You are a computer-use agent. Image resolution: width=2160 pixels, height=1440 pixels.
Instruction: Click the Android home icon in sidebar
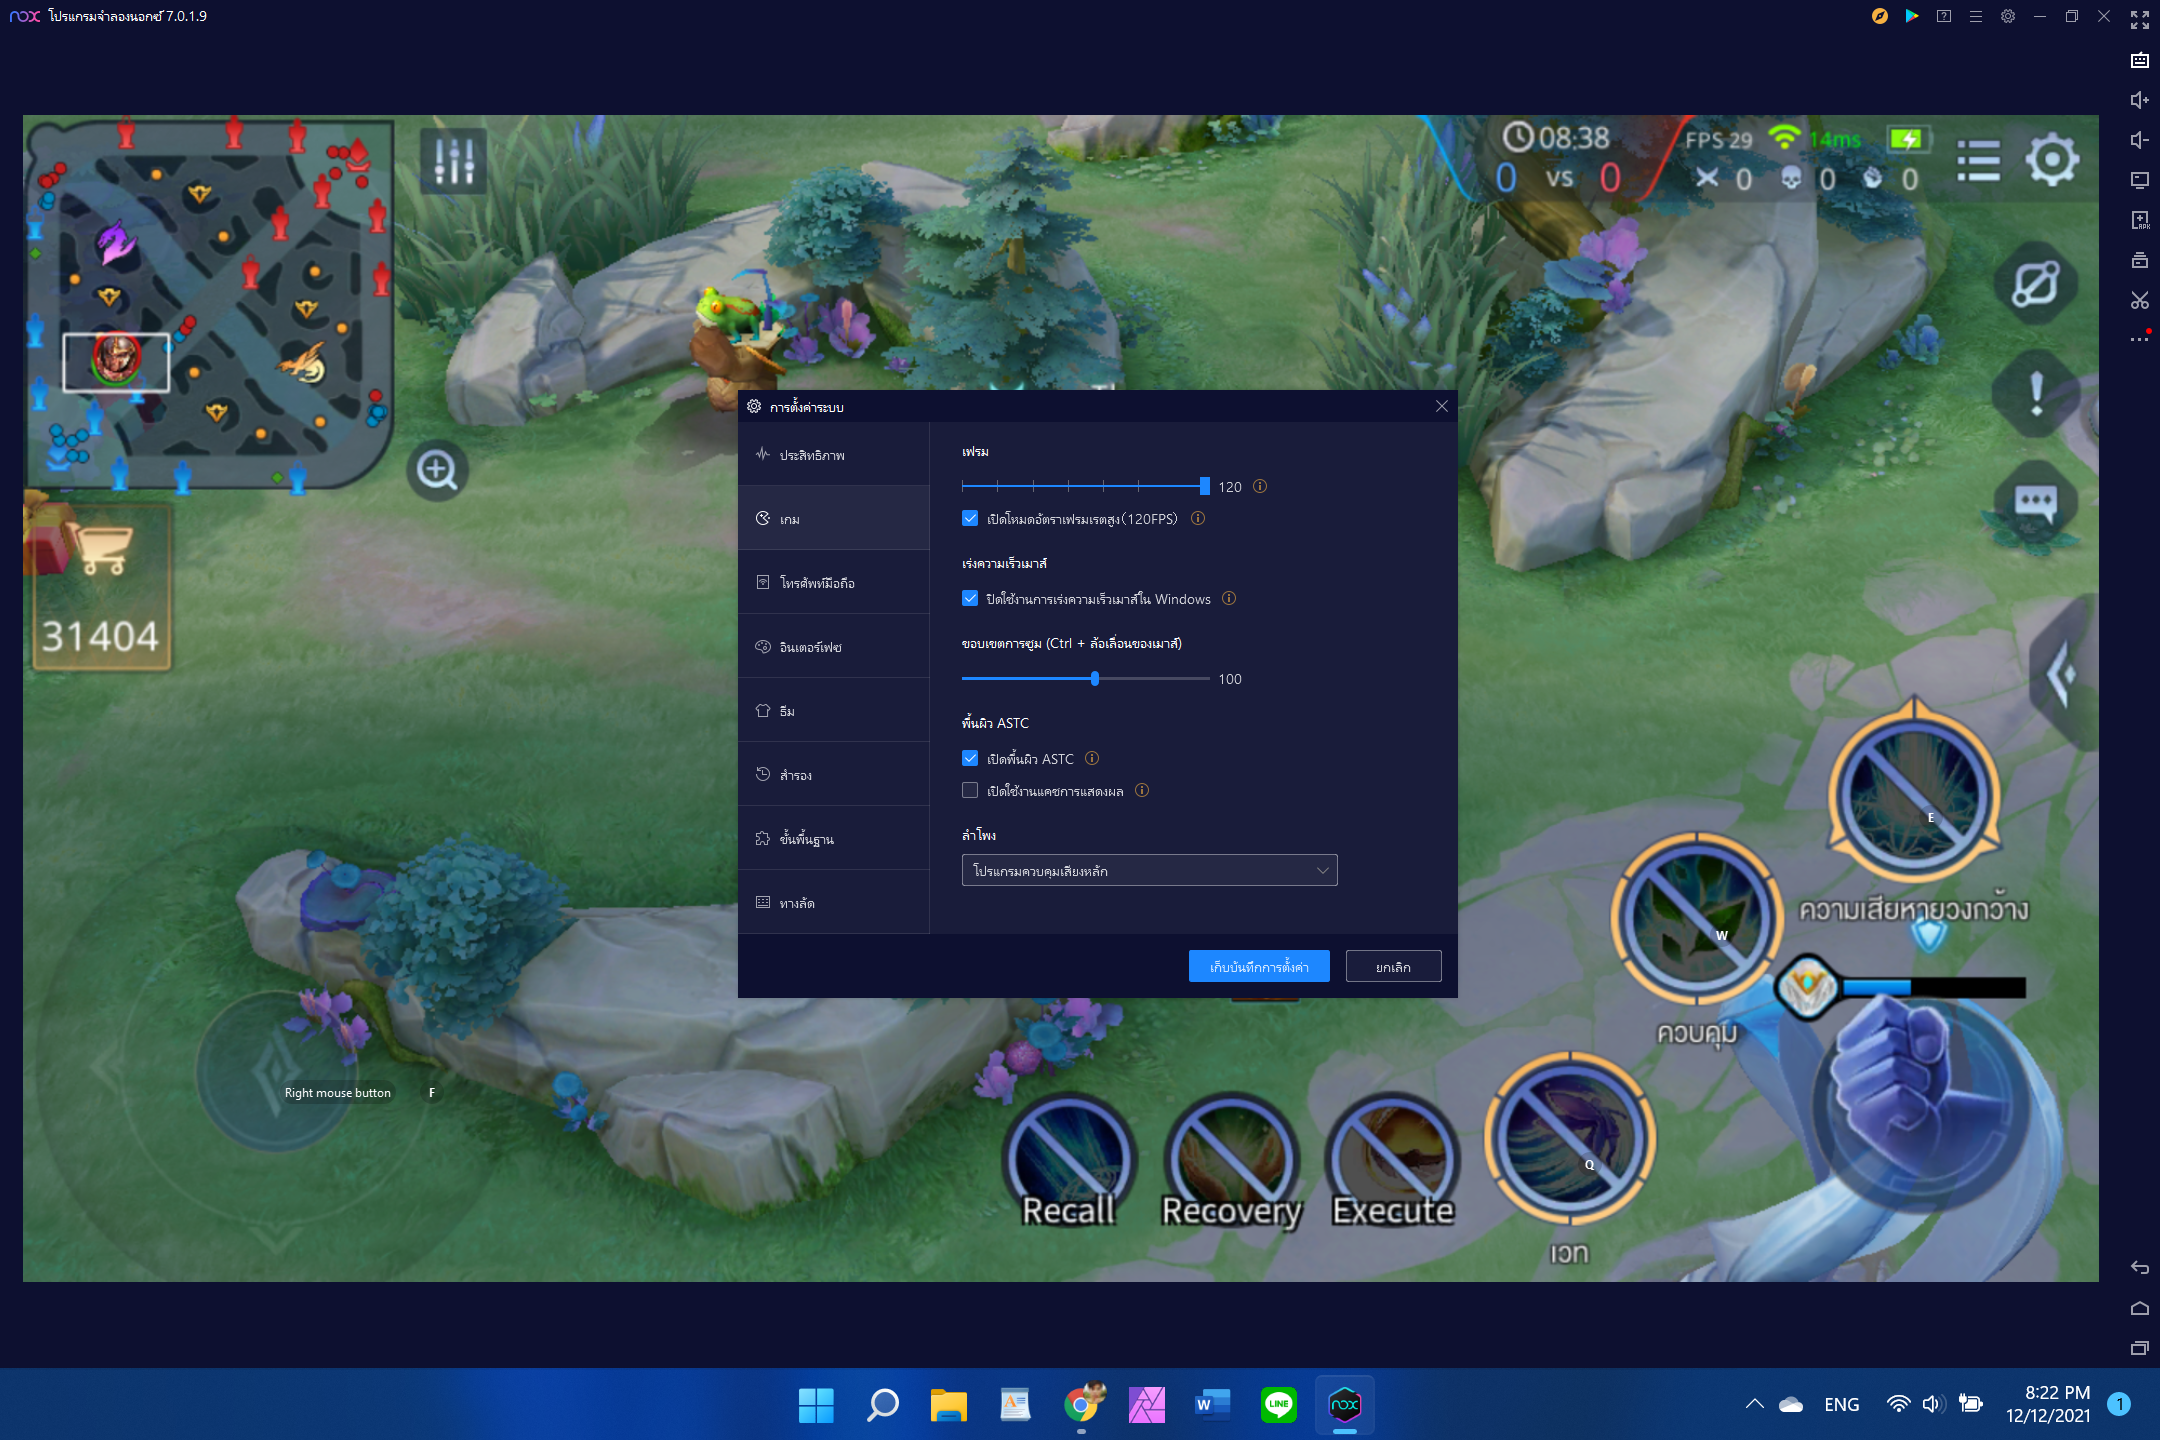pyautogui.click(x=2139, y=1308)
